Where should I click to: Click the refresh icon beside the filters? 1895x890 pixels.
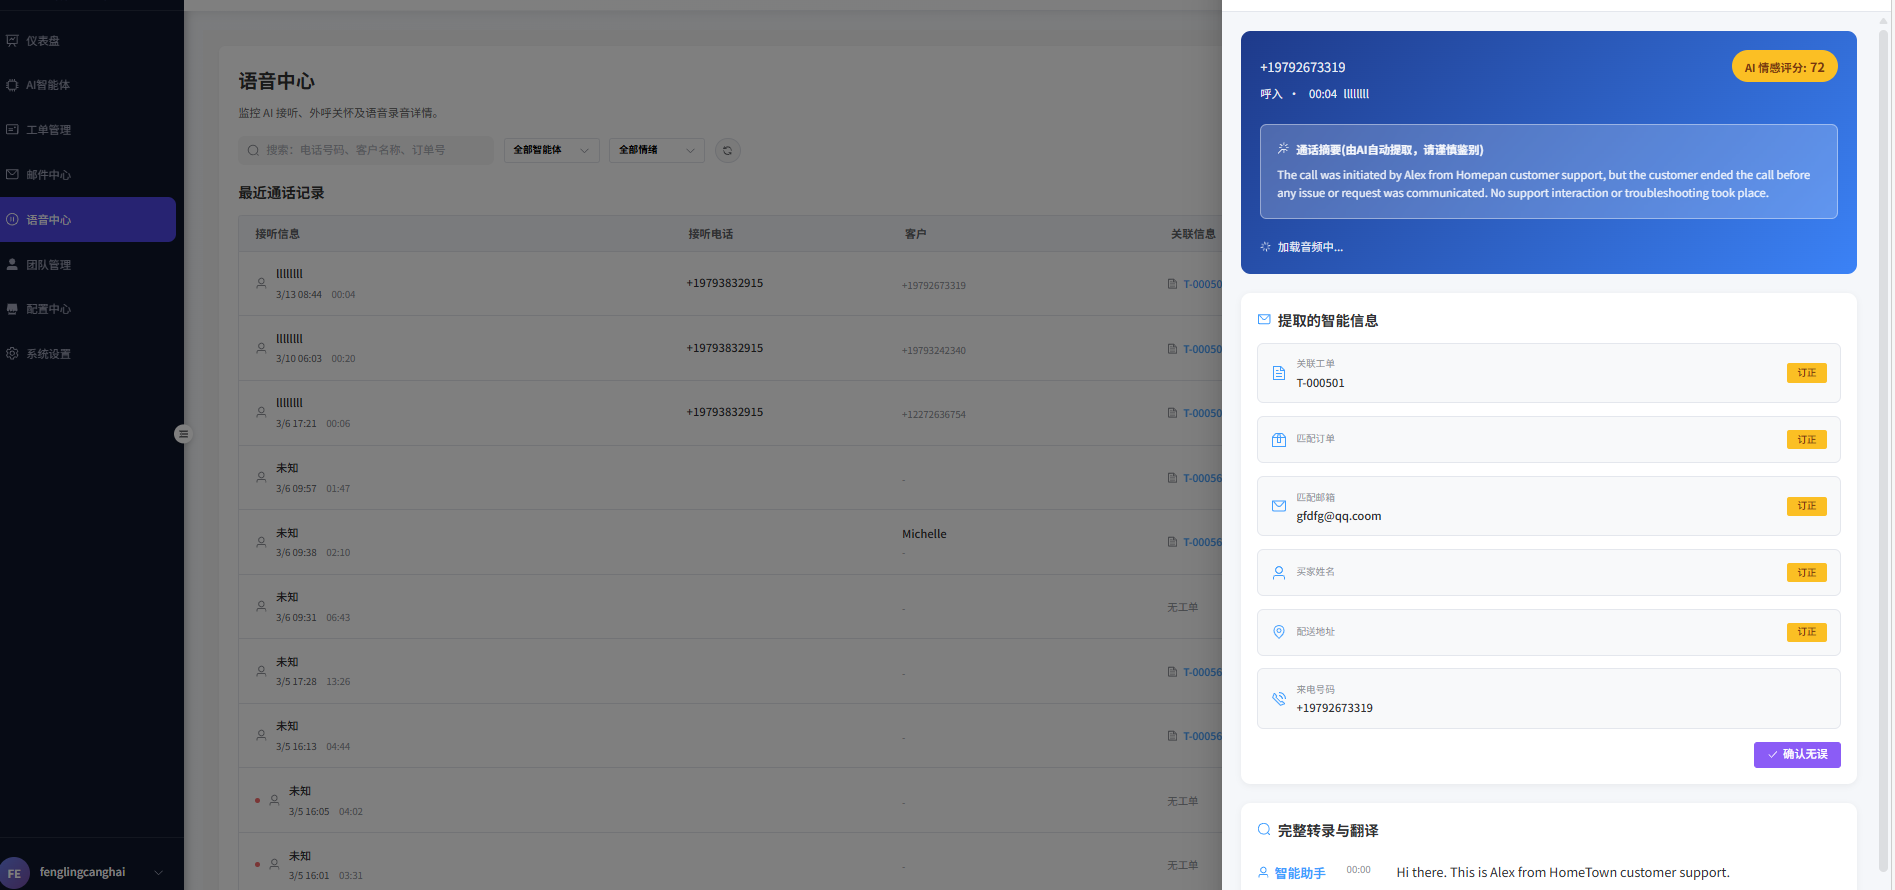[x=727, y=151]
